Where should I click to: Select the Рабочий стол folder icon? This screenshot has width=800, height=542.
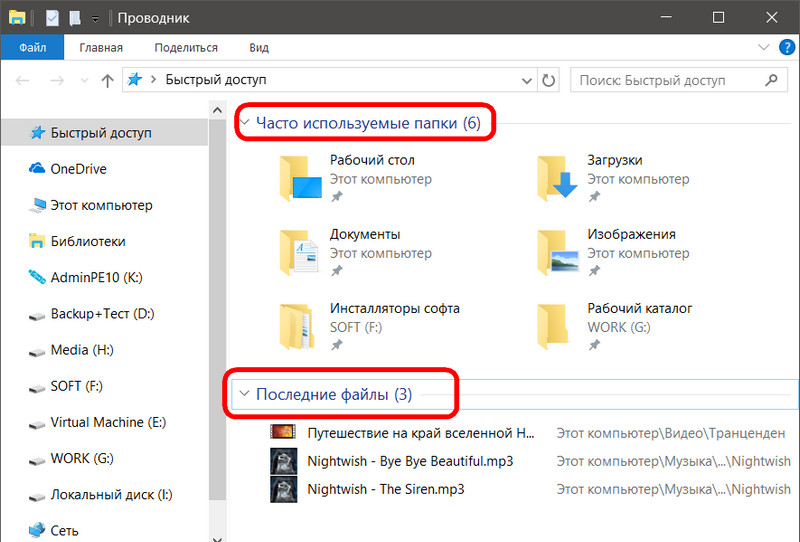[301, 178]
